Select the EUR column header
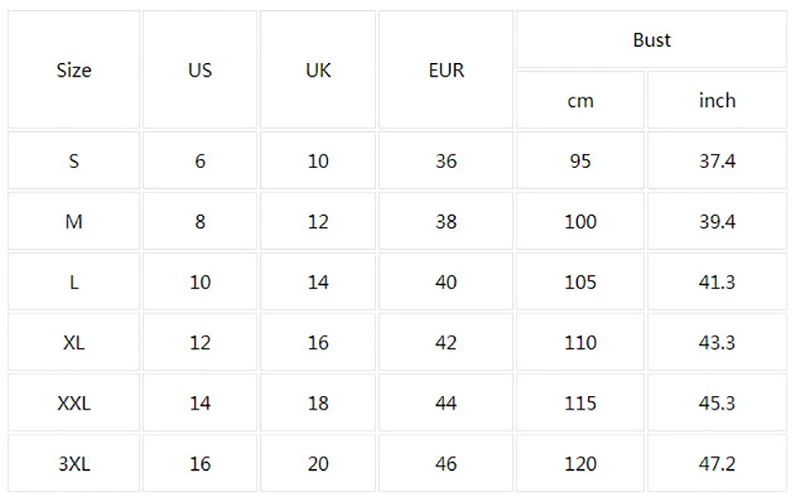This screenshot has height=501, width=800. coord(446,70)
